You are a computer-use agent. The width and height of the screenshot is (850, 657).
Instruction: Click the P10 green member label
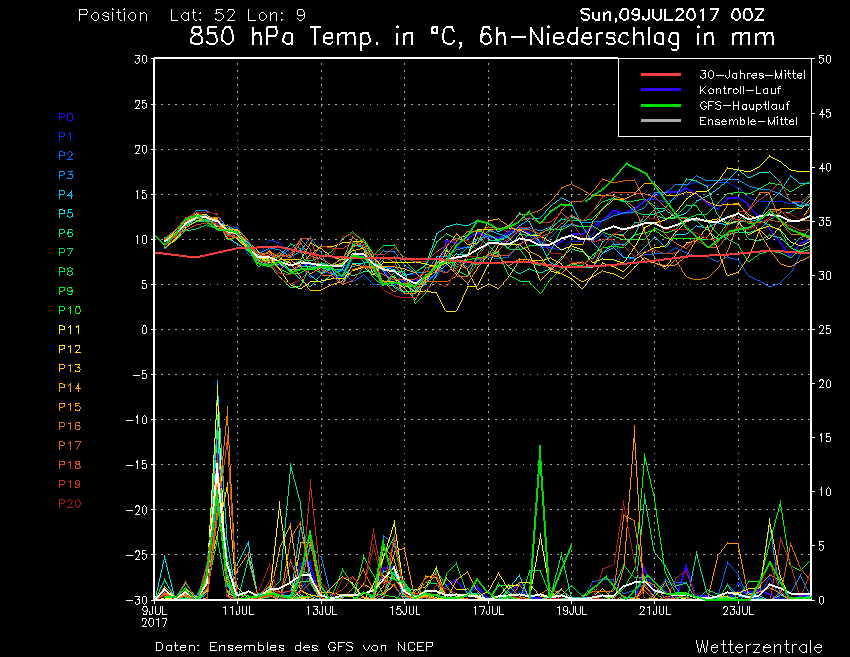coord(69,310)
